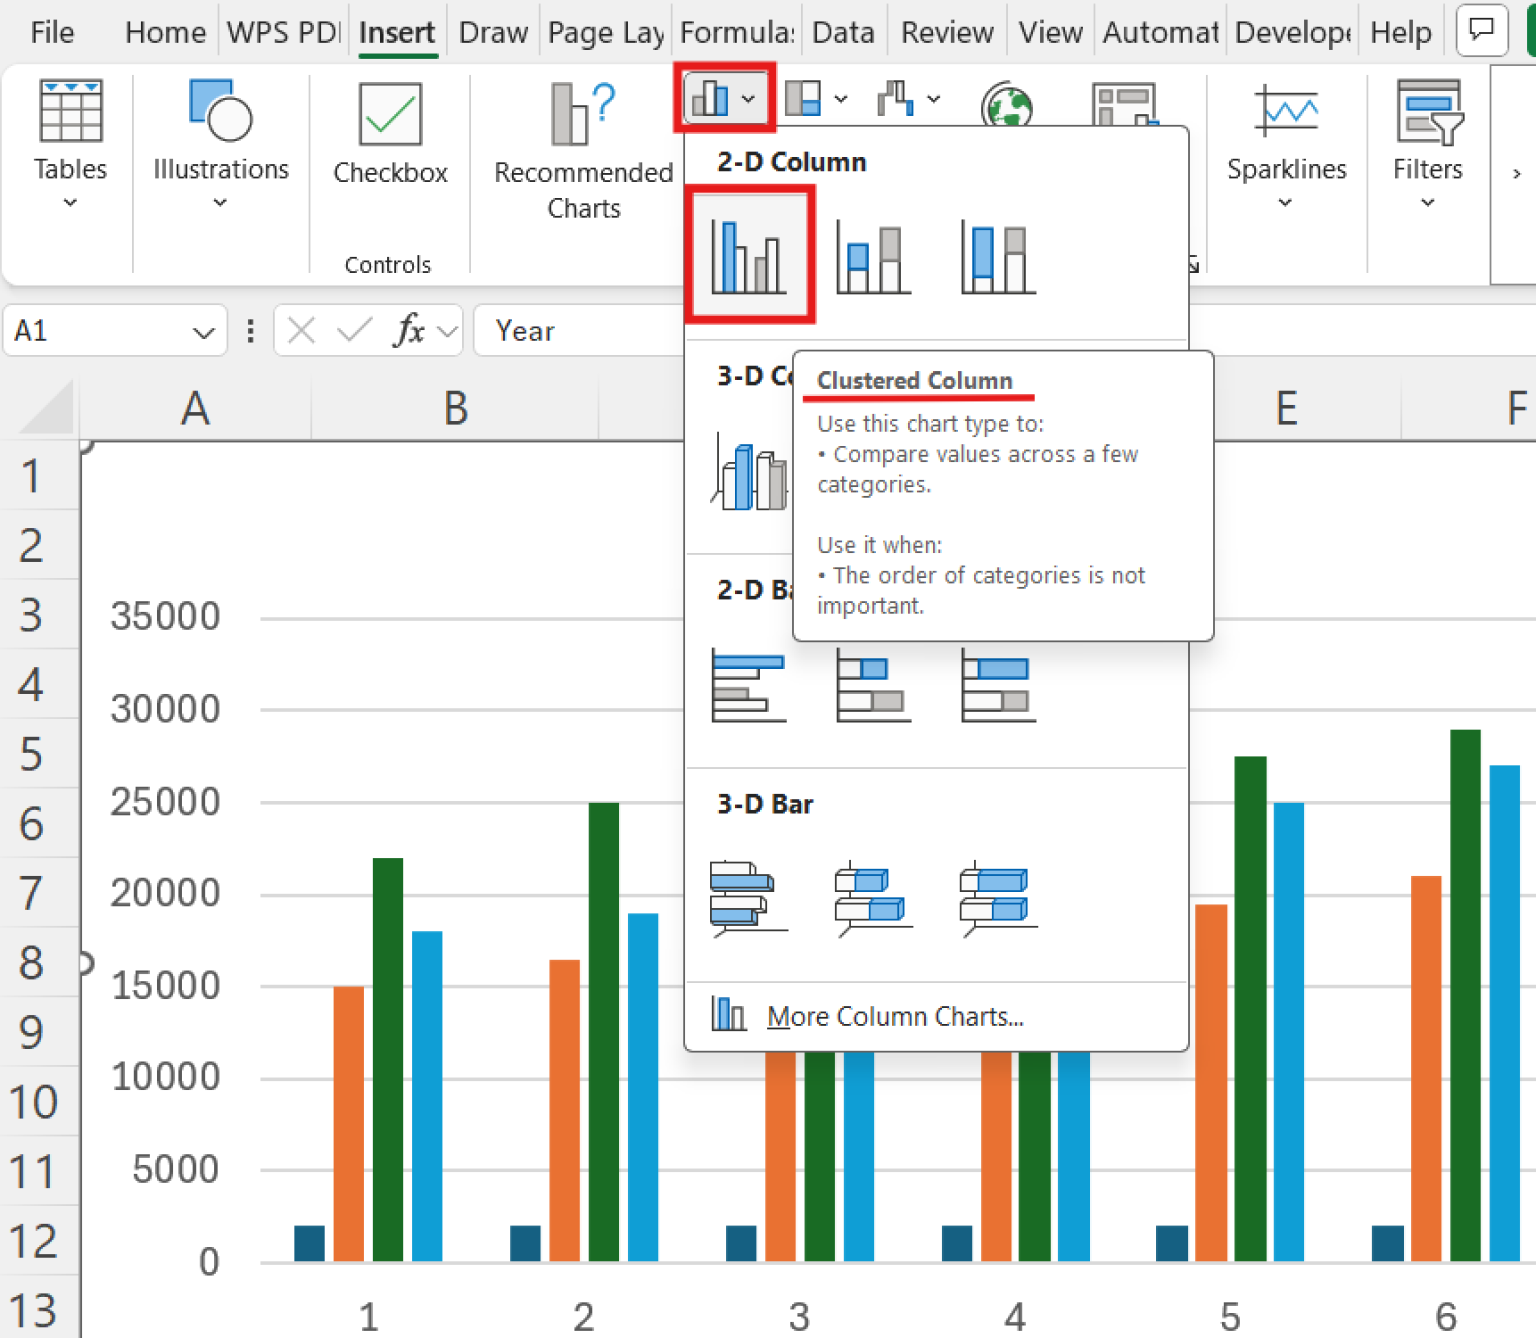
Task: Select More Column Charts option
Action: point(895,1016)
